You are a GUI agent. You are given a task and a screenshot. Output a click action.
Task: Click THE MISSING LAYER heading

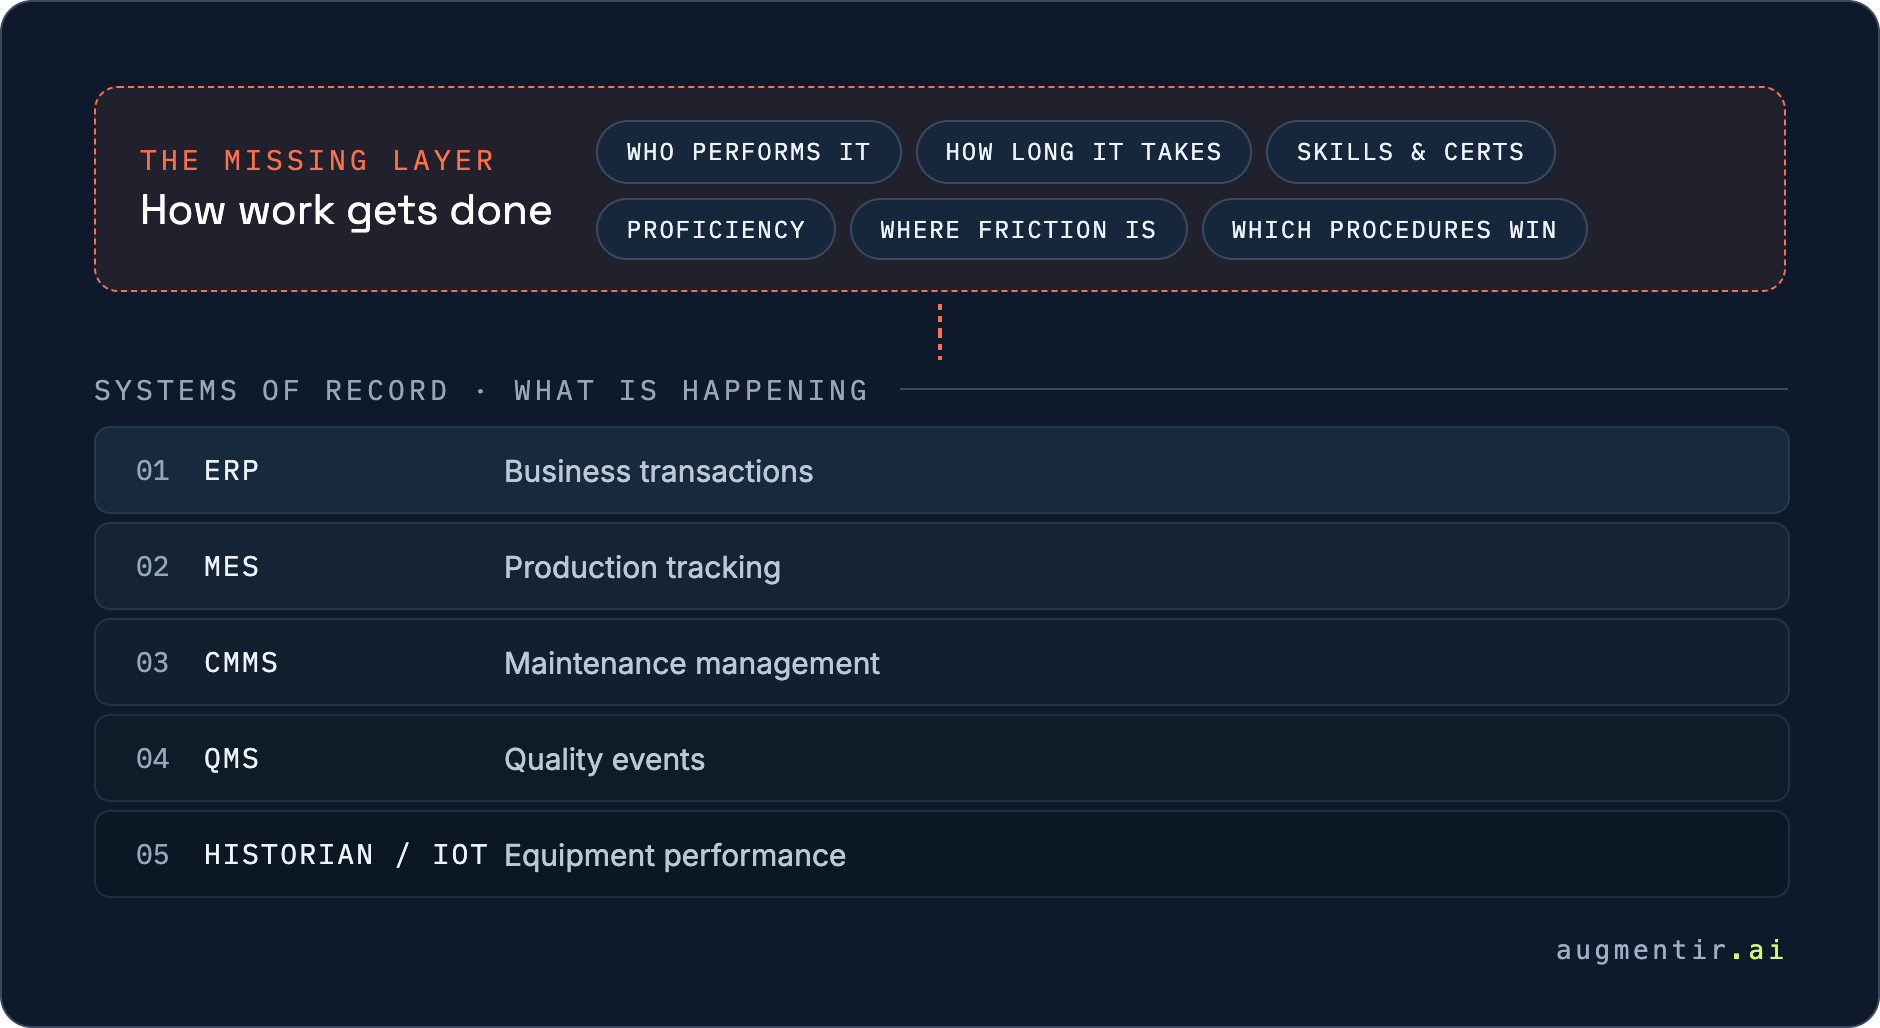coord(317,160)
